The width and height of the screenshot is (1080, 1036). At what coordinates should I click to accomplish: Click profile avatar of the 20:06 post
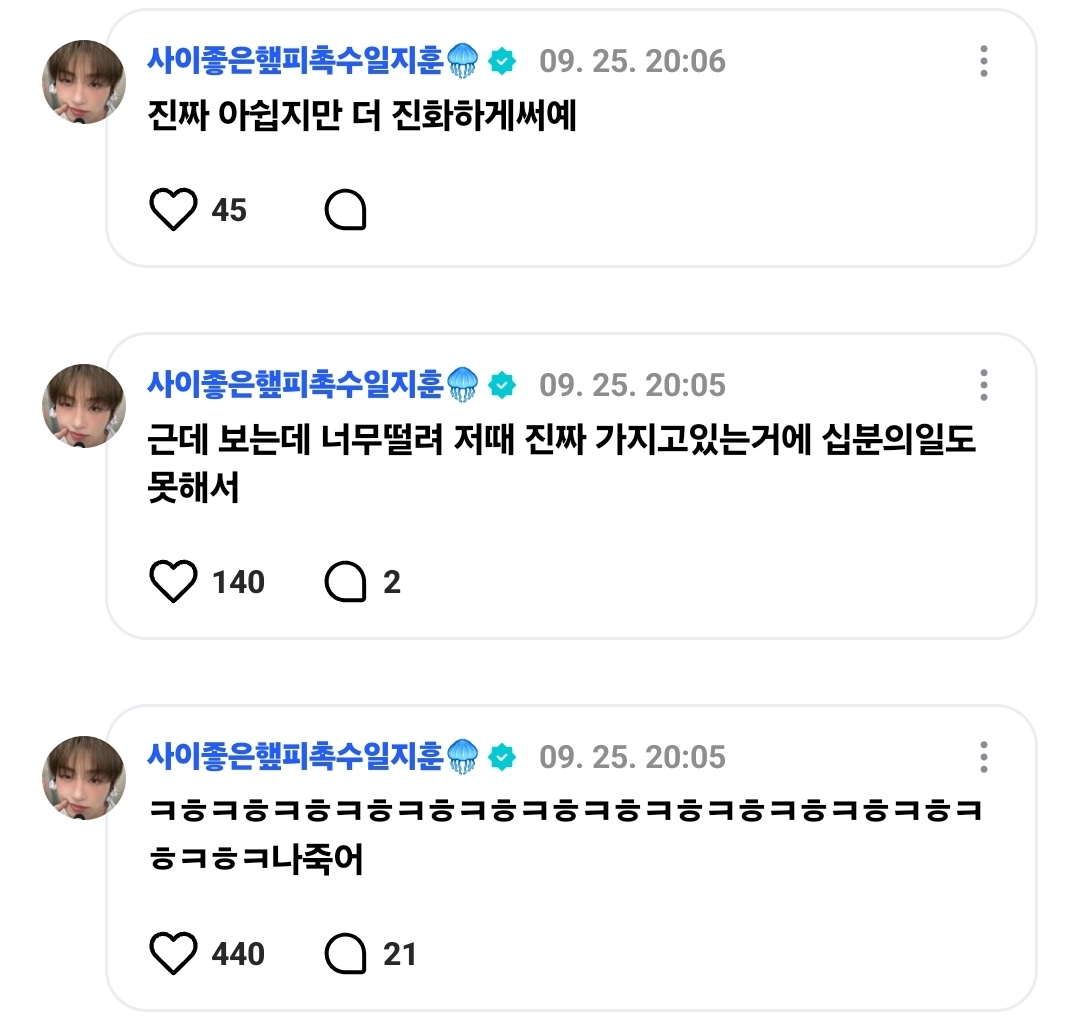pos(83,82)
